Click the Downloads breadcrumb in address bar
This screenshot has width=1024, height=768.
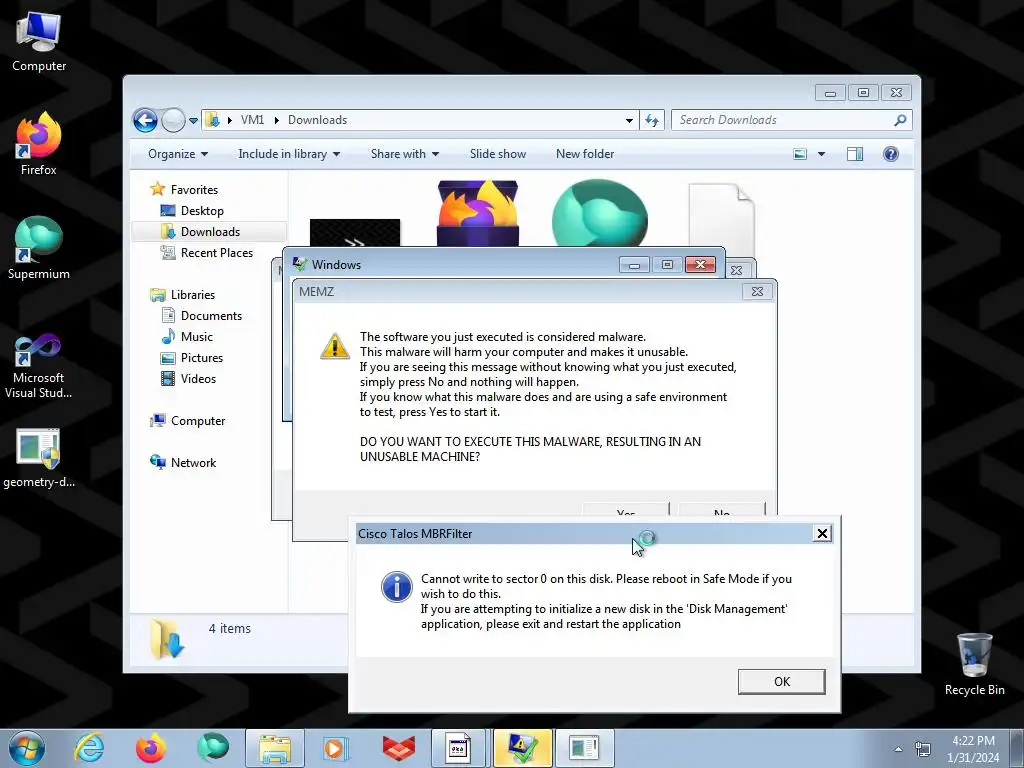coord(317,120)
